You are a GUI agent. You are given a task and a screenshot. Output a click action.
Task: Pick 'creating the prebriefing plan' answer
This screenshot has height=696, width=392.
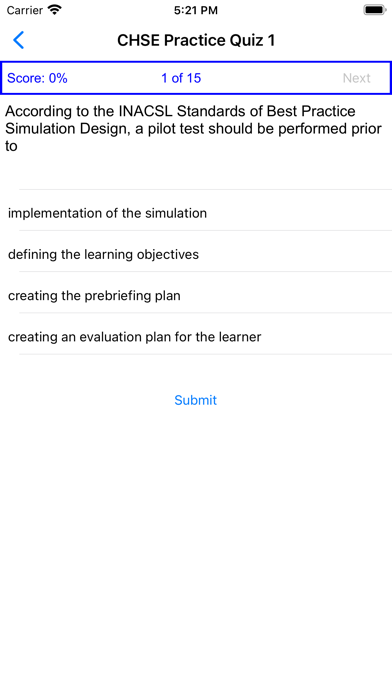[196, 296]
